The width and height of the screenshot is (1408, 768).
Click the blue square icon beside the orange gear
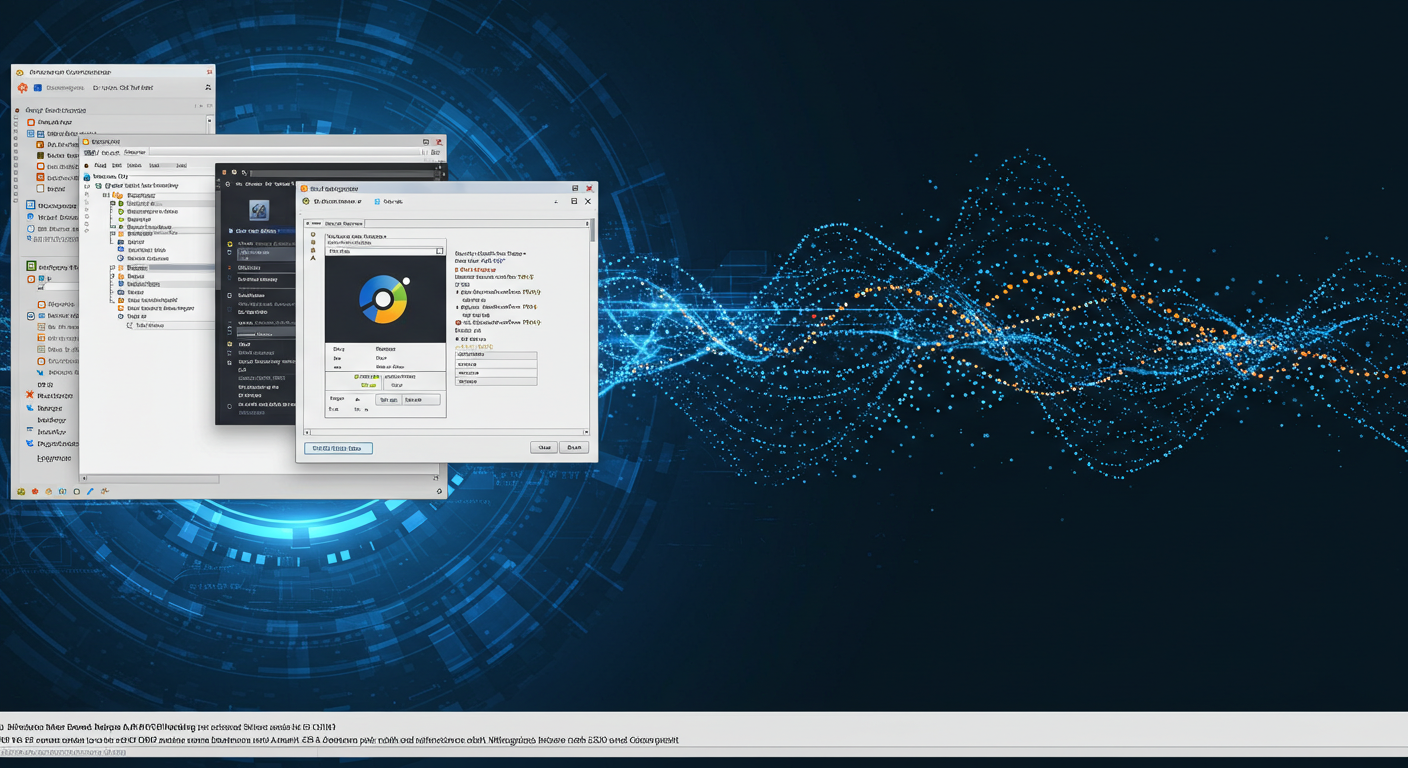38,88
